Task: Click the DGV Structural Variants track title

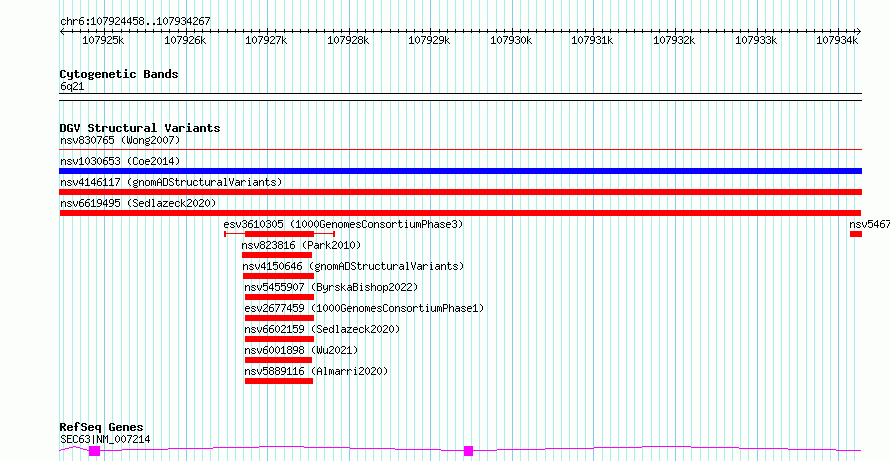Action: click(140, 128)
